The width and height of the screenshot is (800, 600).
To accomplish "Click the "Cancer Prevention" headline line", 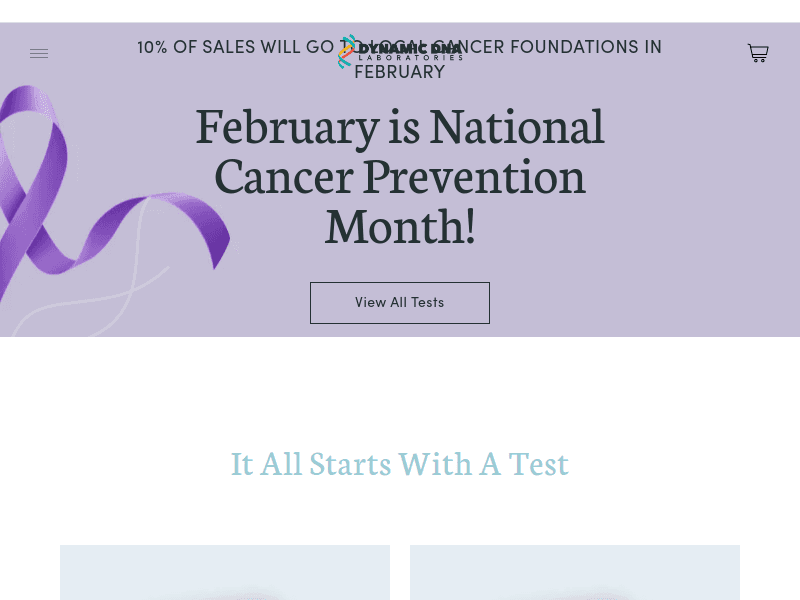I will 400,177.
